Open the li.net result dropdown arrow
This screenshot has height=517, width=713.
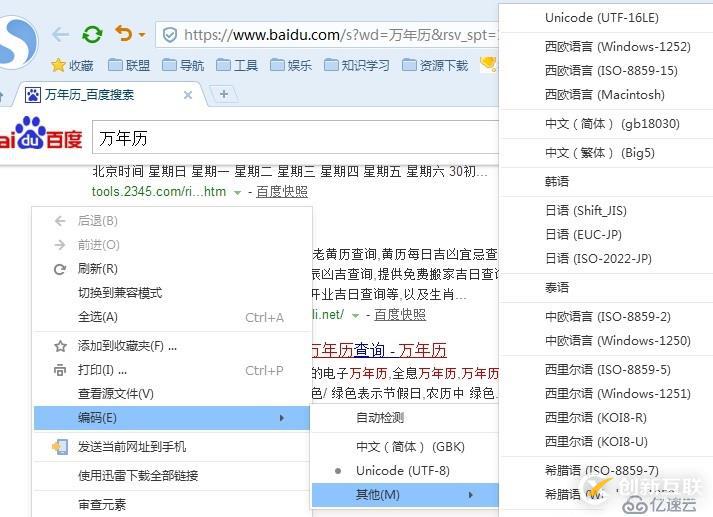[355, 316]
